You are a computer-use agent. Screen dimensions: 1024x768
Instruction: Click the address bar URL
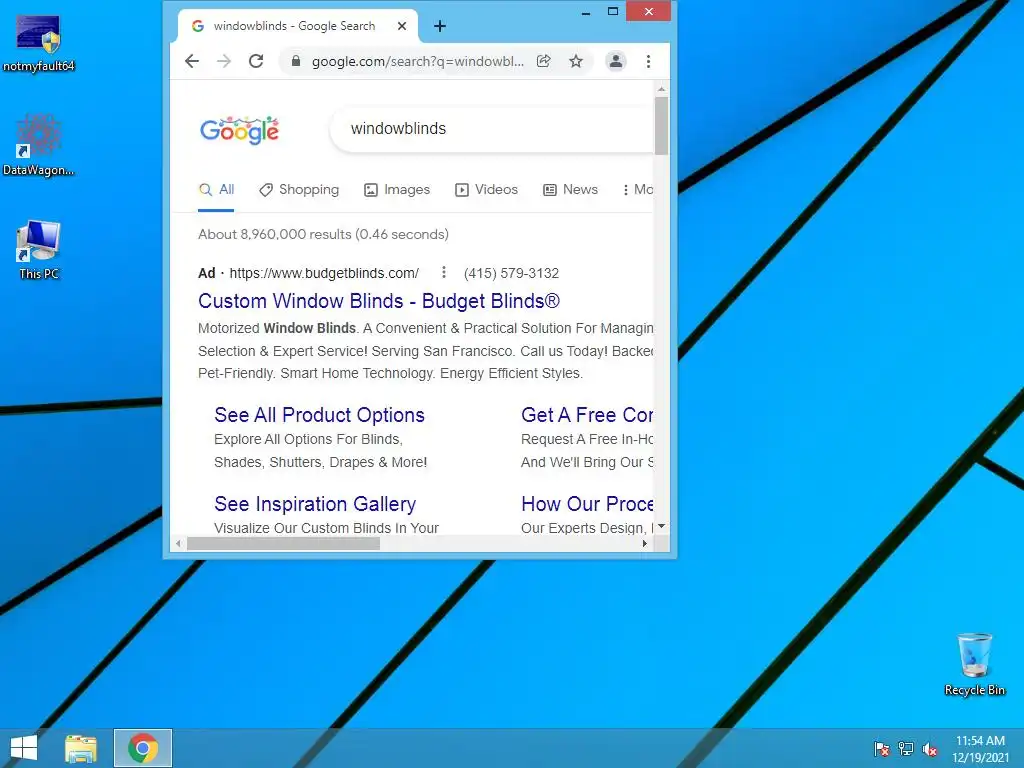pos(418,61)
